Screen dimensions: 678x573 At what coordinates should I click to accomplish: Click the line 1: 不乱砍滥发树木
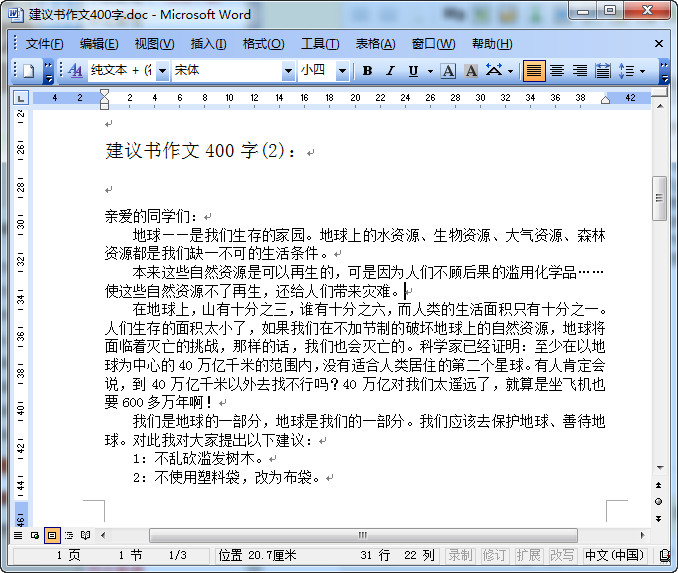197,458
